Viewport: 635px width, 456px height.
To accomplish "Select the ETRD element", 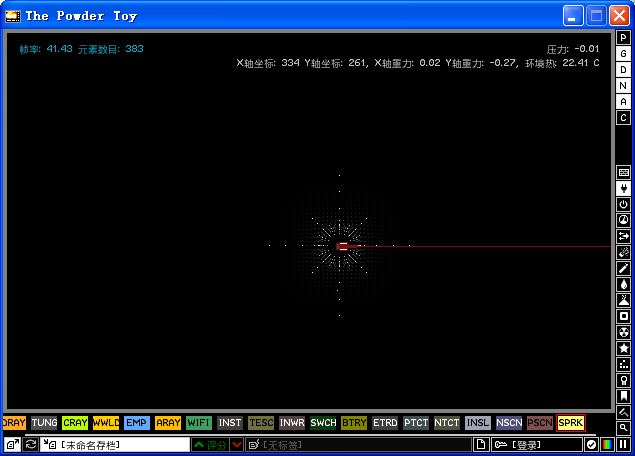I will point(385,423).
